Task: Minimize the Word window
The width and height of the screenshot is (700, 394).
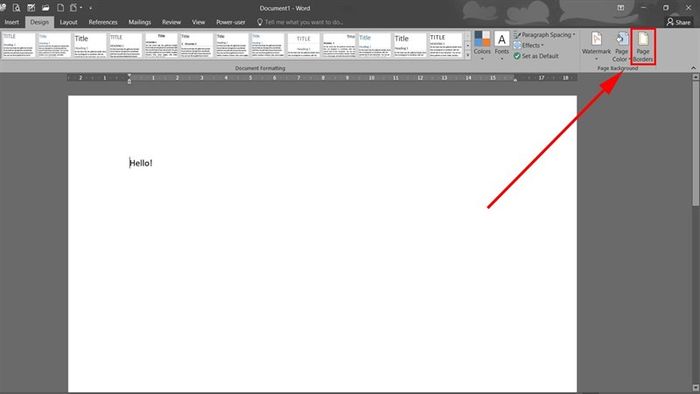Action: point(643,8)
